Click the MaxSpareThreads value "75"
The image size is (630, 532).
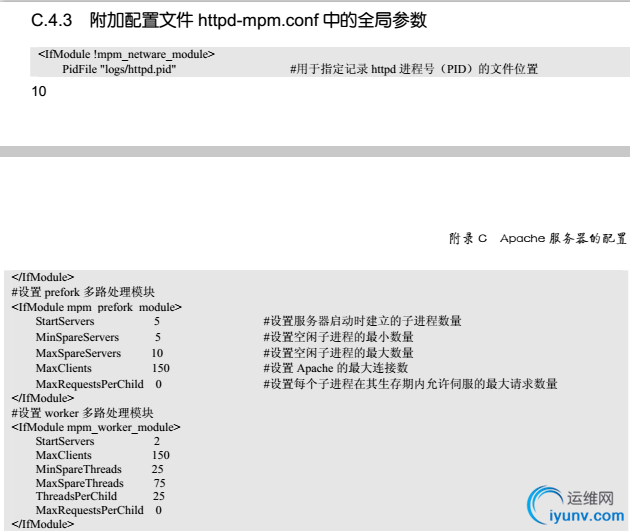click(160, 483)
